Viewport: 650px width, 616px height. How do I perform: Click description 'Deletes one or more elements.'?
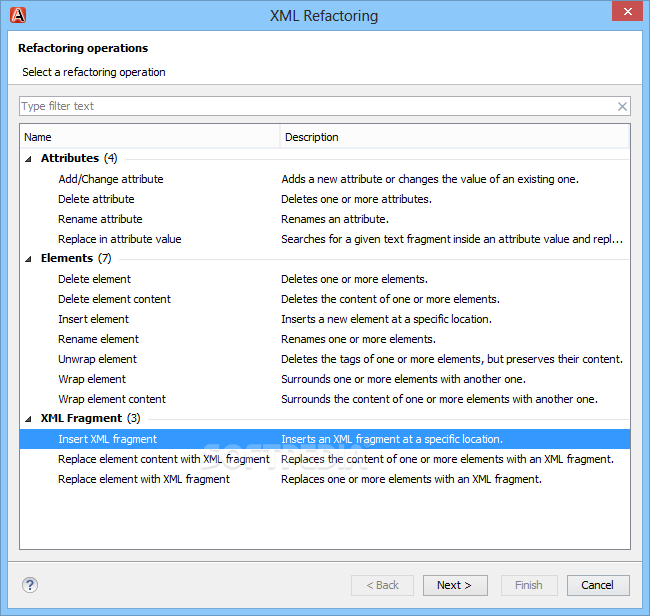click(354, 279)
